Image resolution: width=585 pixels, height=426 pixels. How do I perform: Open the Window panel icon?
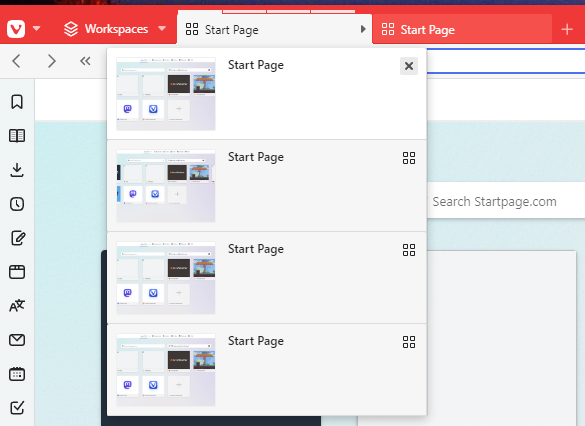tap(17, 272)
